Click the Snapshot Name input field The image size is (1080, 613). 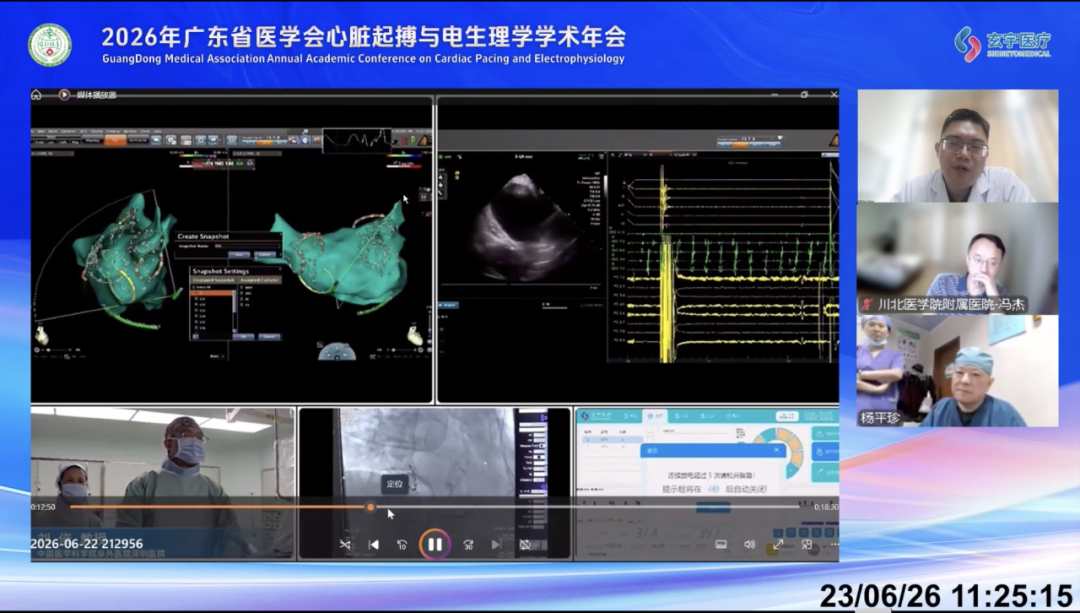[x=246, y=246]
